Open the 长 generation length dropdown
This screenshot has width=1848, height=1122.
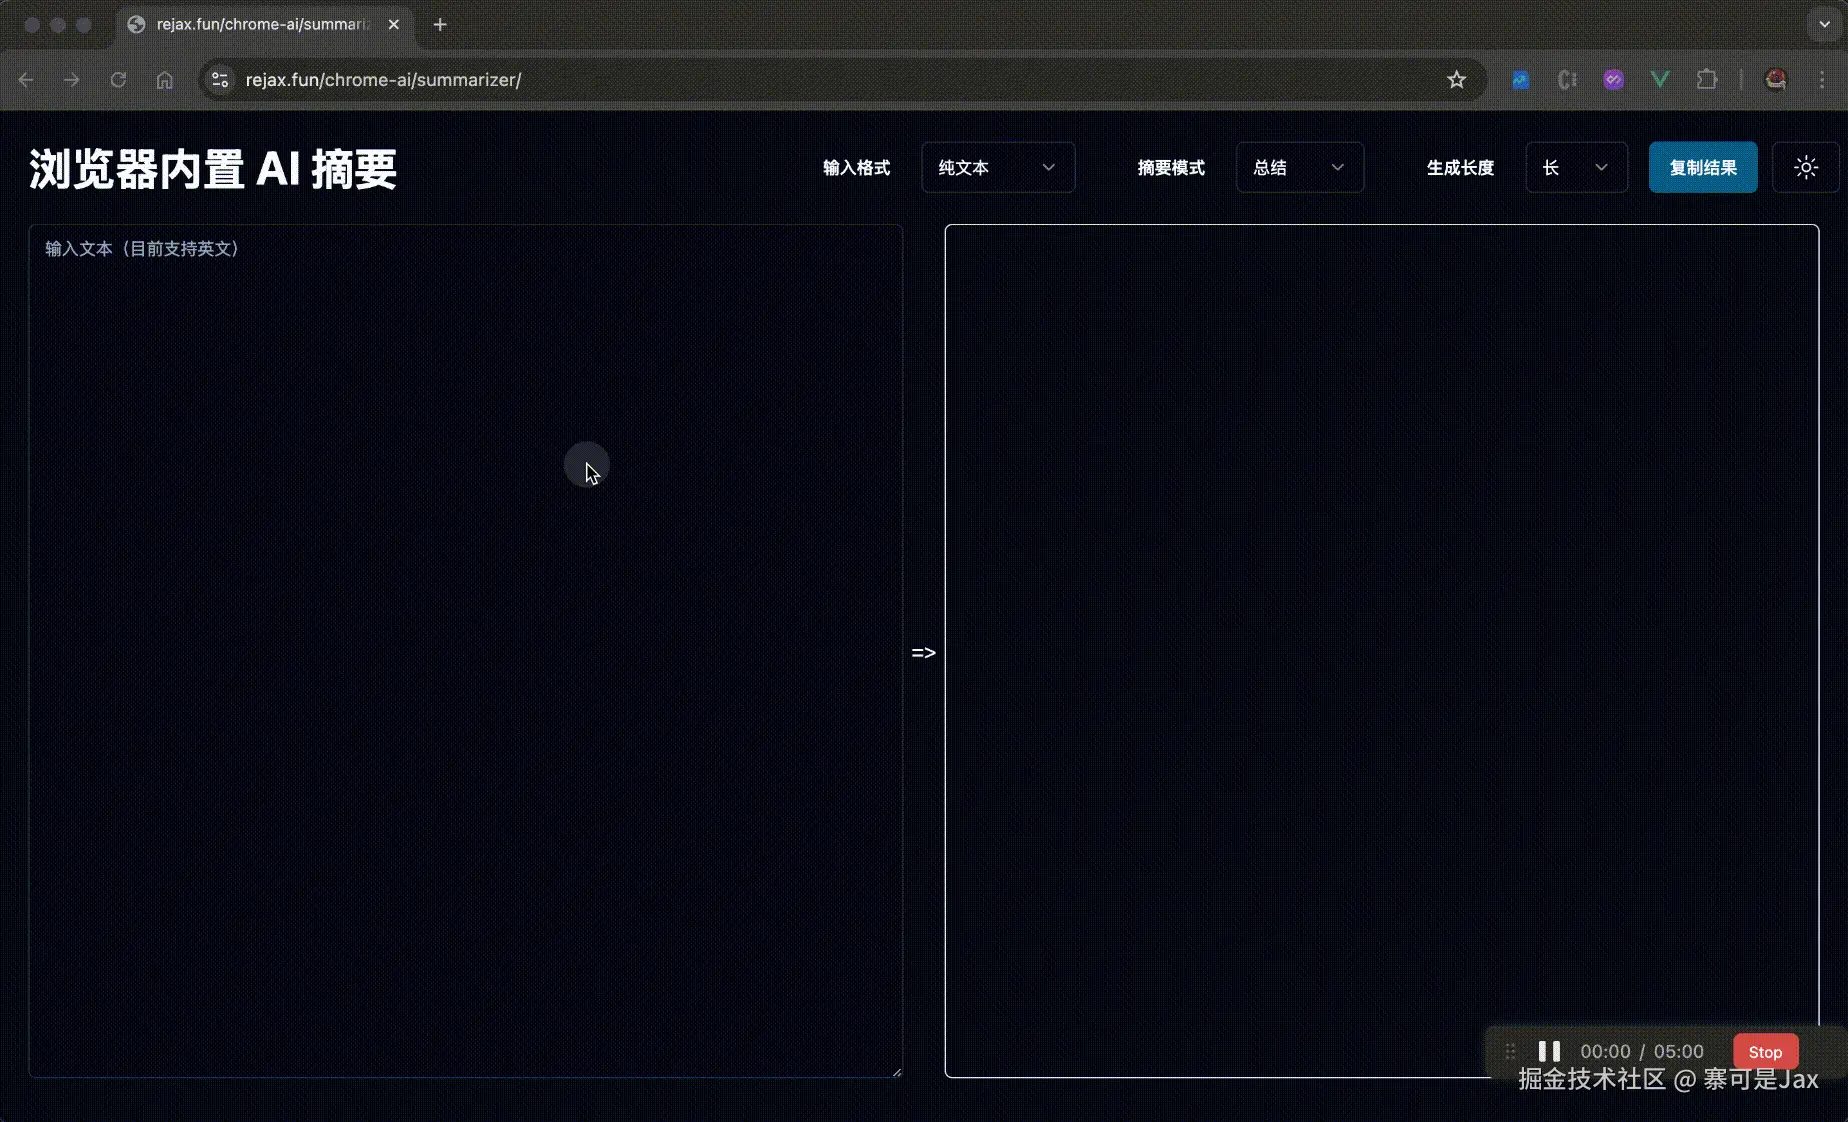tap(1576, 167)
